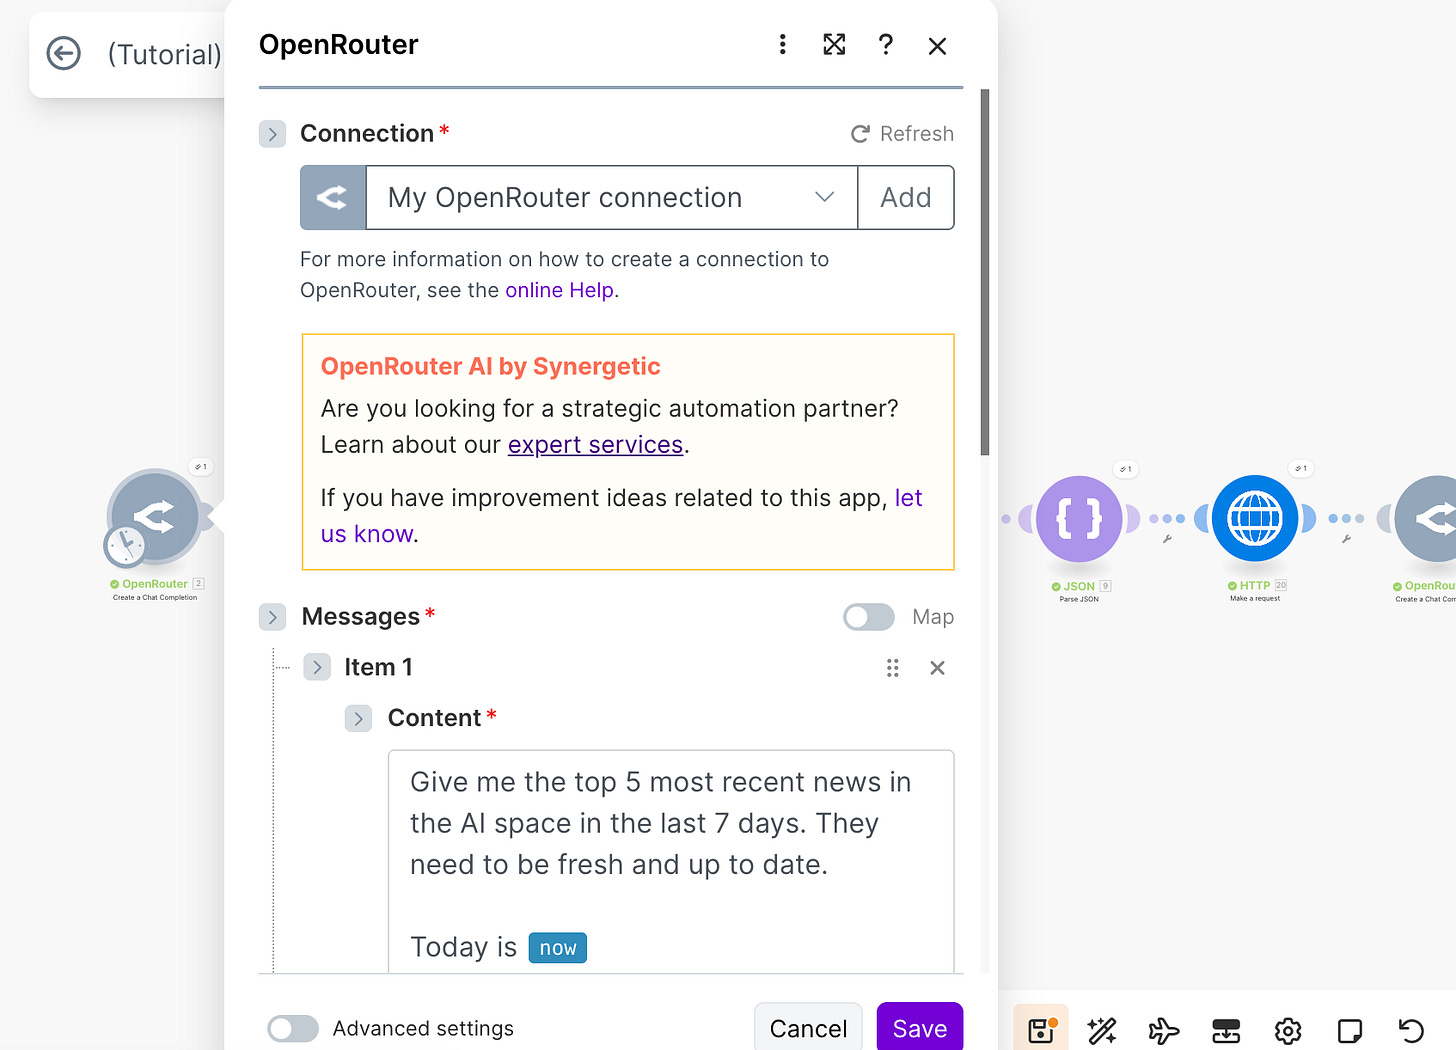
Task: Click the purple Save button
Action: click(920, 1028)
